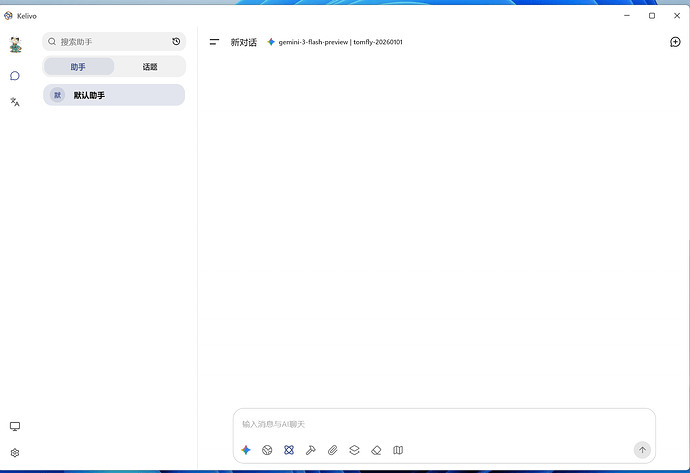The width and height of the screenshot is (690, 473).
Task: Click the history clock icon in the search bar
Action: [x=176, y=41]
